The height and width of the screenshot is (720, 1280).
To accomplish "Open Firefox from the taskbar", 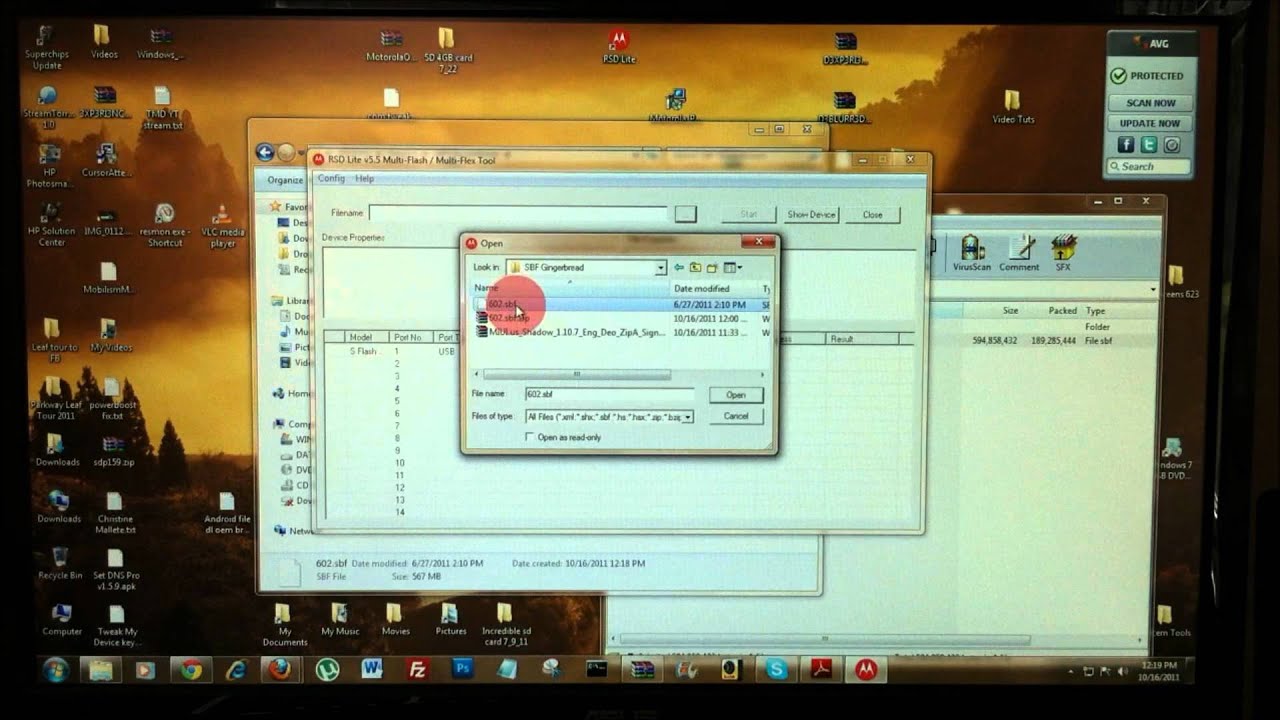I will [280, 668].
